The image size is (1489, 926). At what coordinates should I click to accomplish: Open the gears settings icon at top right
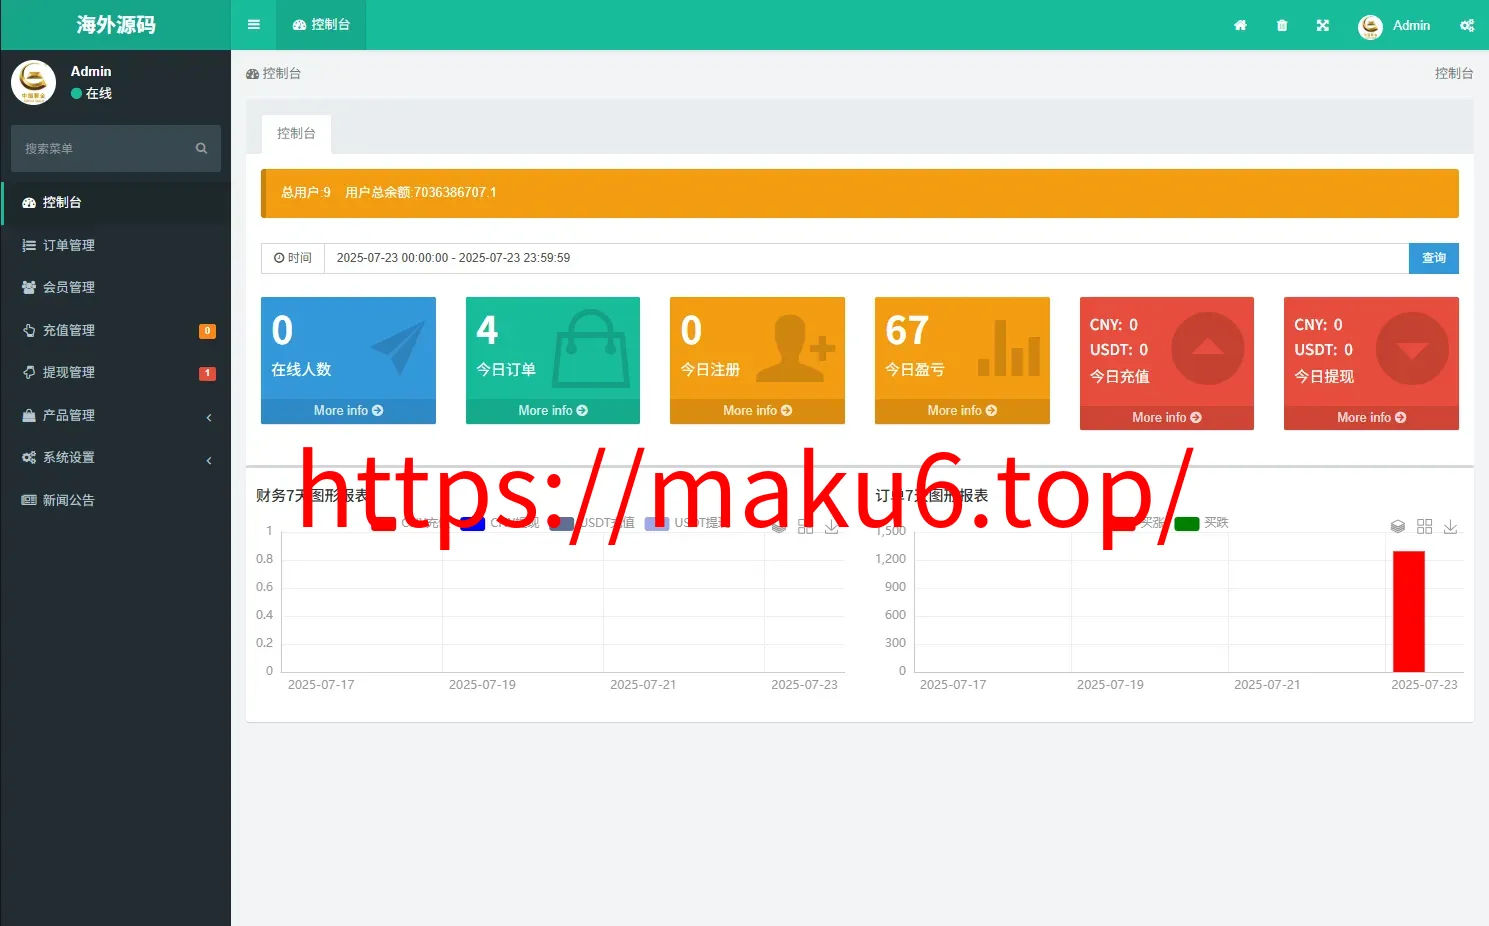tap(1467, 25)
